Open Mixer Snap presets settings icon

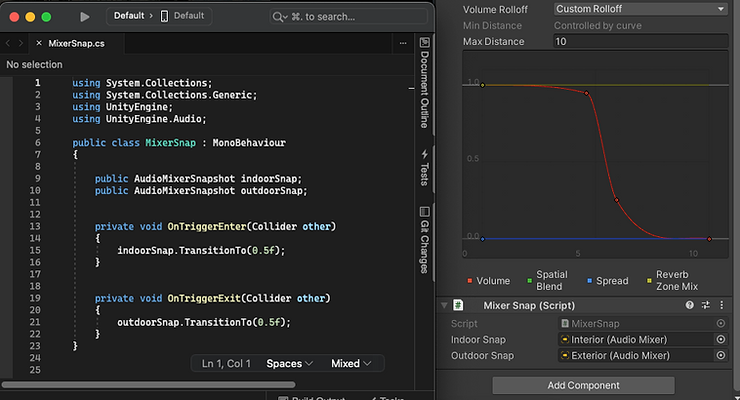tap(706, 305)
